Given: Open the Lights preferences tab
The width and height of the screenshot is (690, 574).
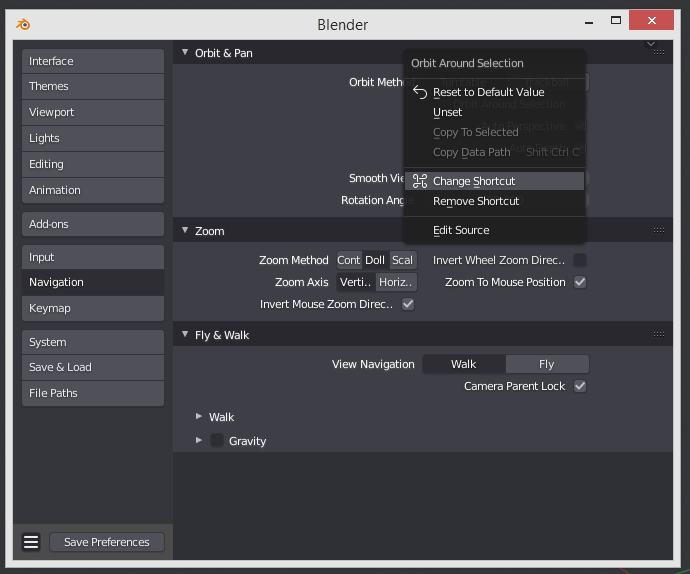Looking at the screenshot, I should coord(93,138).
